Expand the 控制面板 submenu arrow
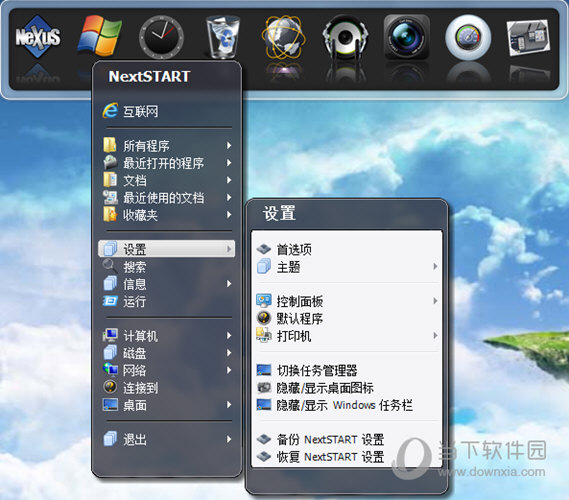The image size is (569, 500). 435,301
